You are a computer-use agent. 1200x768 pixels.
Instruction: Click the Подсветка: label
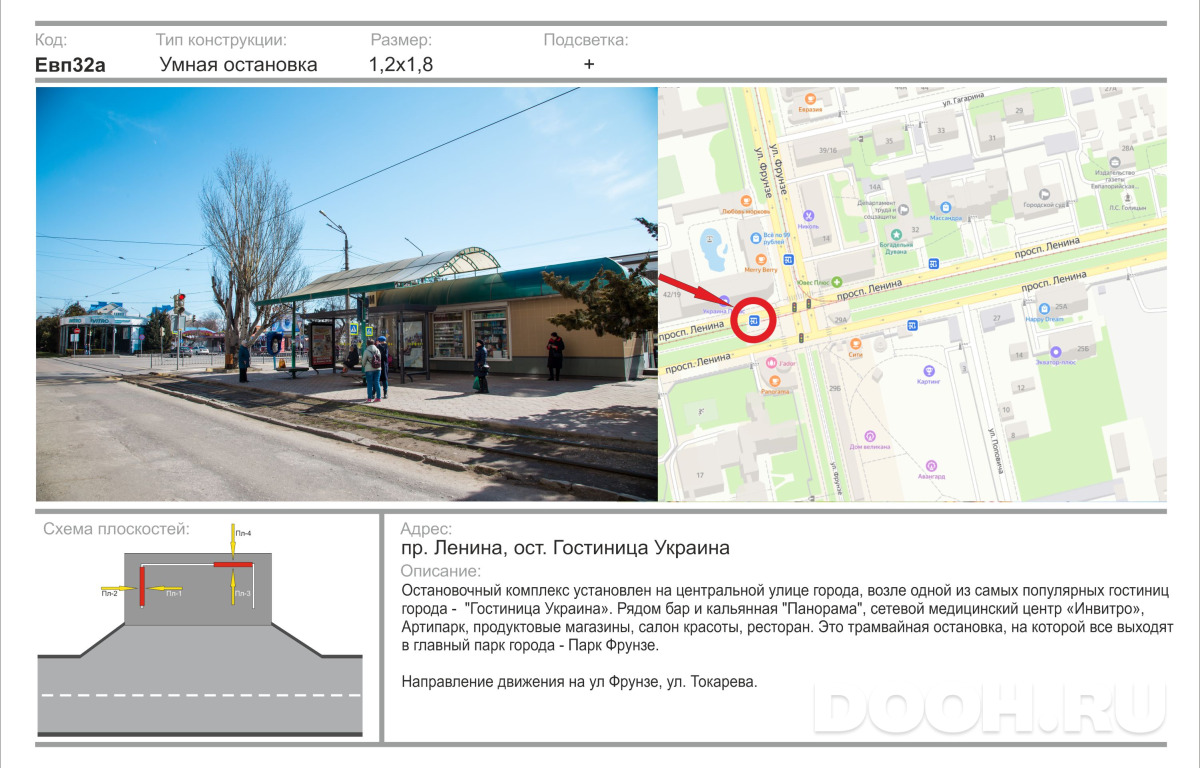point(586,40)
